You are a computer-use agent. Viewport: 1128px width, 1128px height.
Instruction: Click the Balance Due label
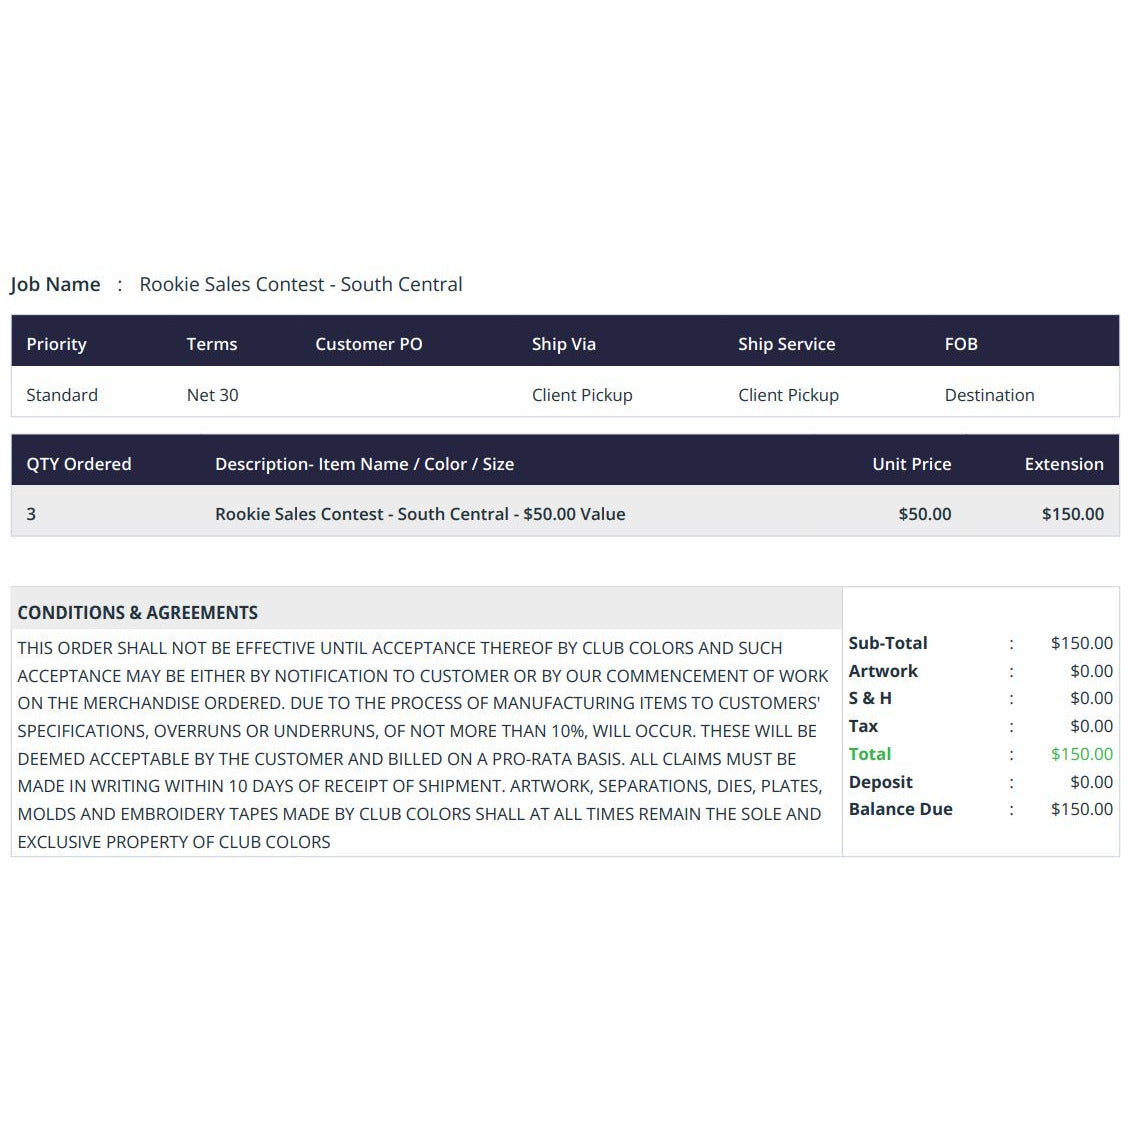click(900, 809)
